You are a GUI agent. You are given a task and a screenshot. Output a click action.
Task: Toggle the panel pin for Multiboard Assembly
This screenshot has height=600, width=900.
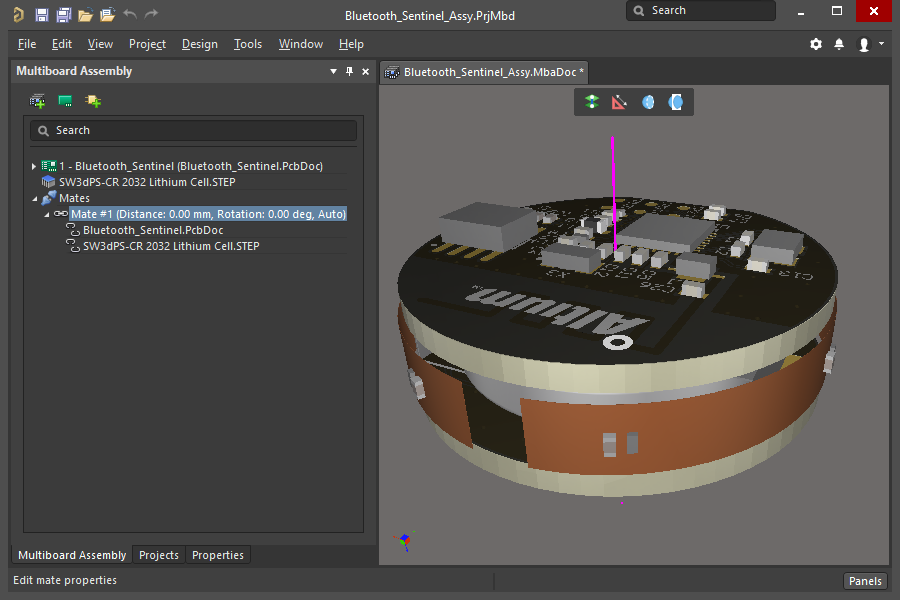pyautogui.click(x=349, y=72)
